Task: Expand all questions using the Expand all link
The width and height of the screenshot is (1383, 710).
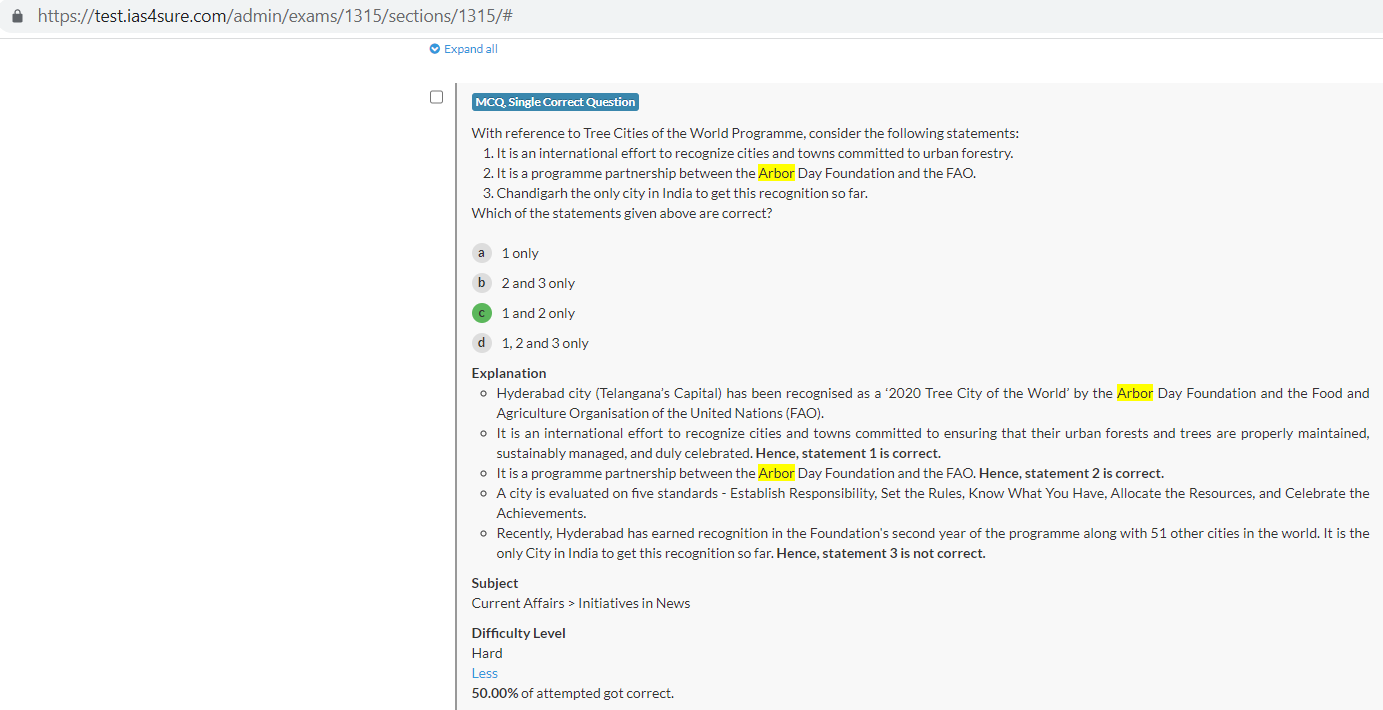Action: (x=470, y=49)
